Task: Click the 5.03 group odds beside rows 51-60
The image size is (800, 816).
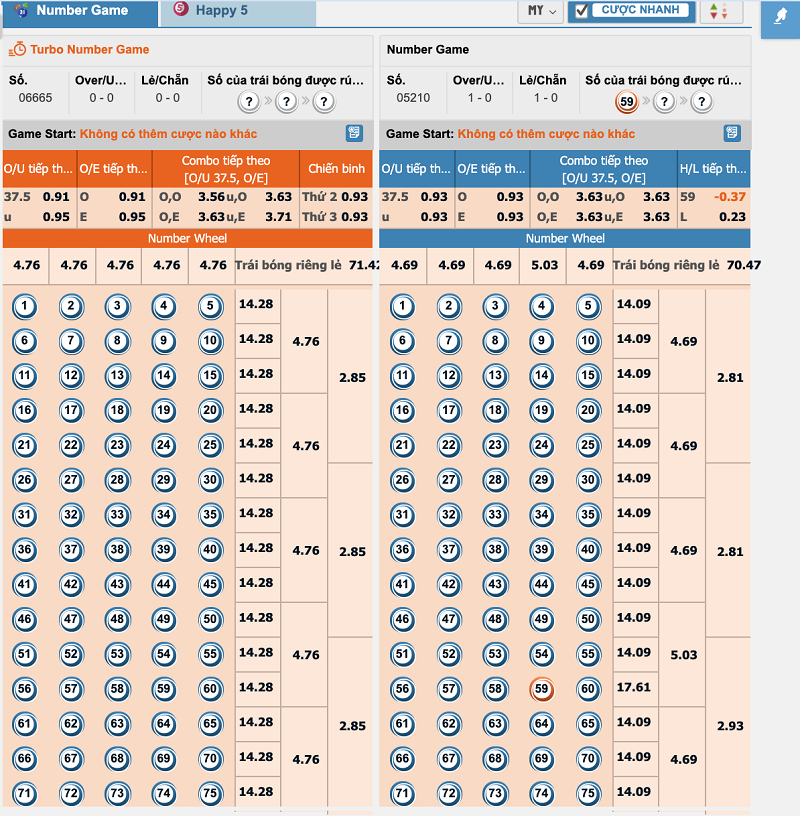Action: 684,655
